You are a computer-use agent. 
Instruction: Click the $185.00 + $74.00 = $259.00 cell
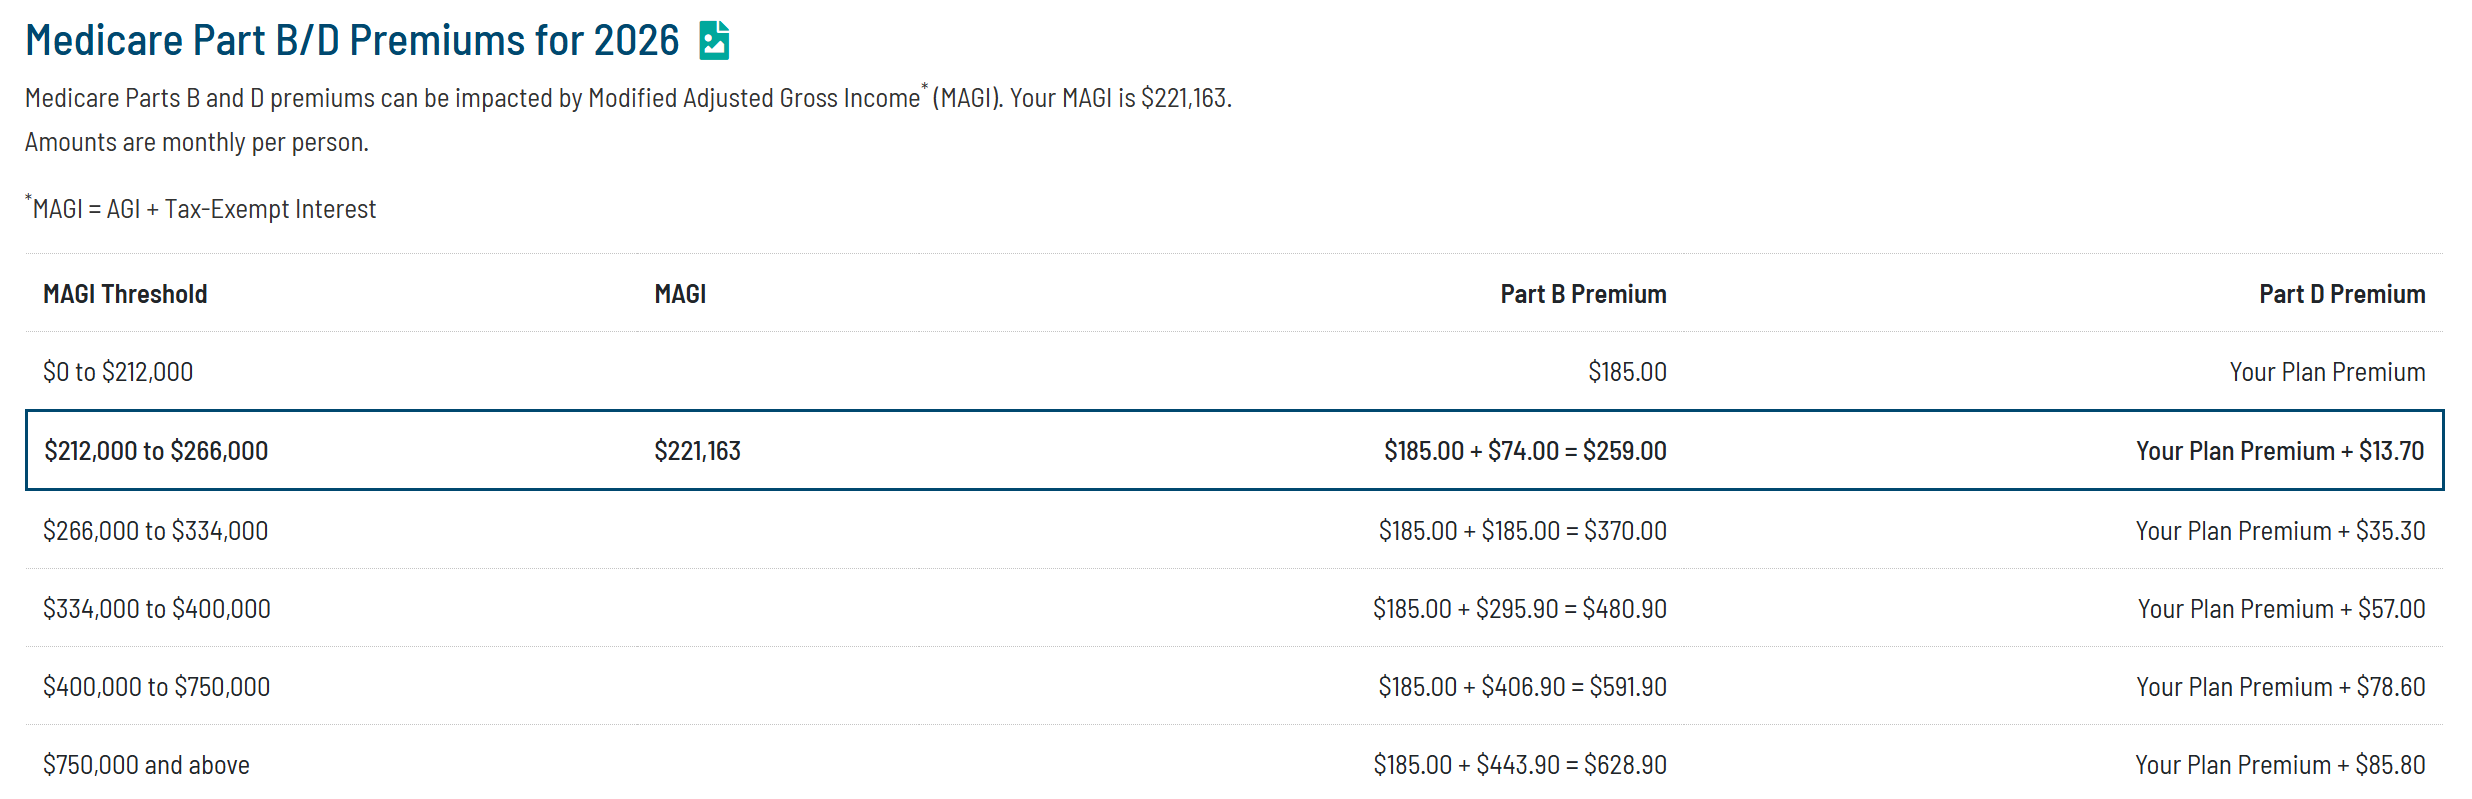coord(1525,451)
